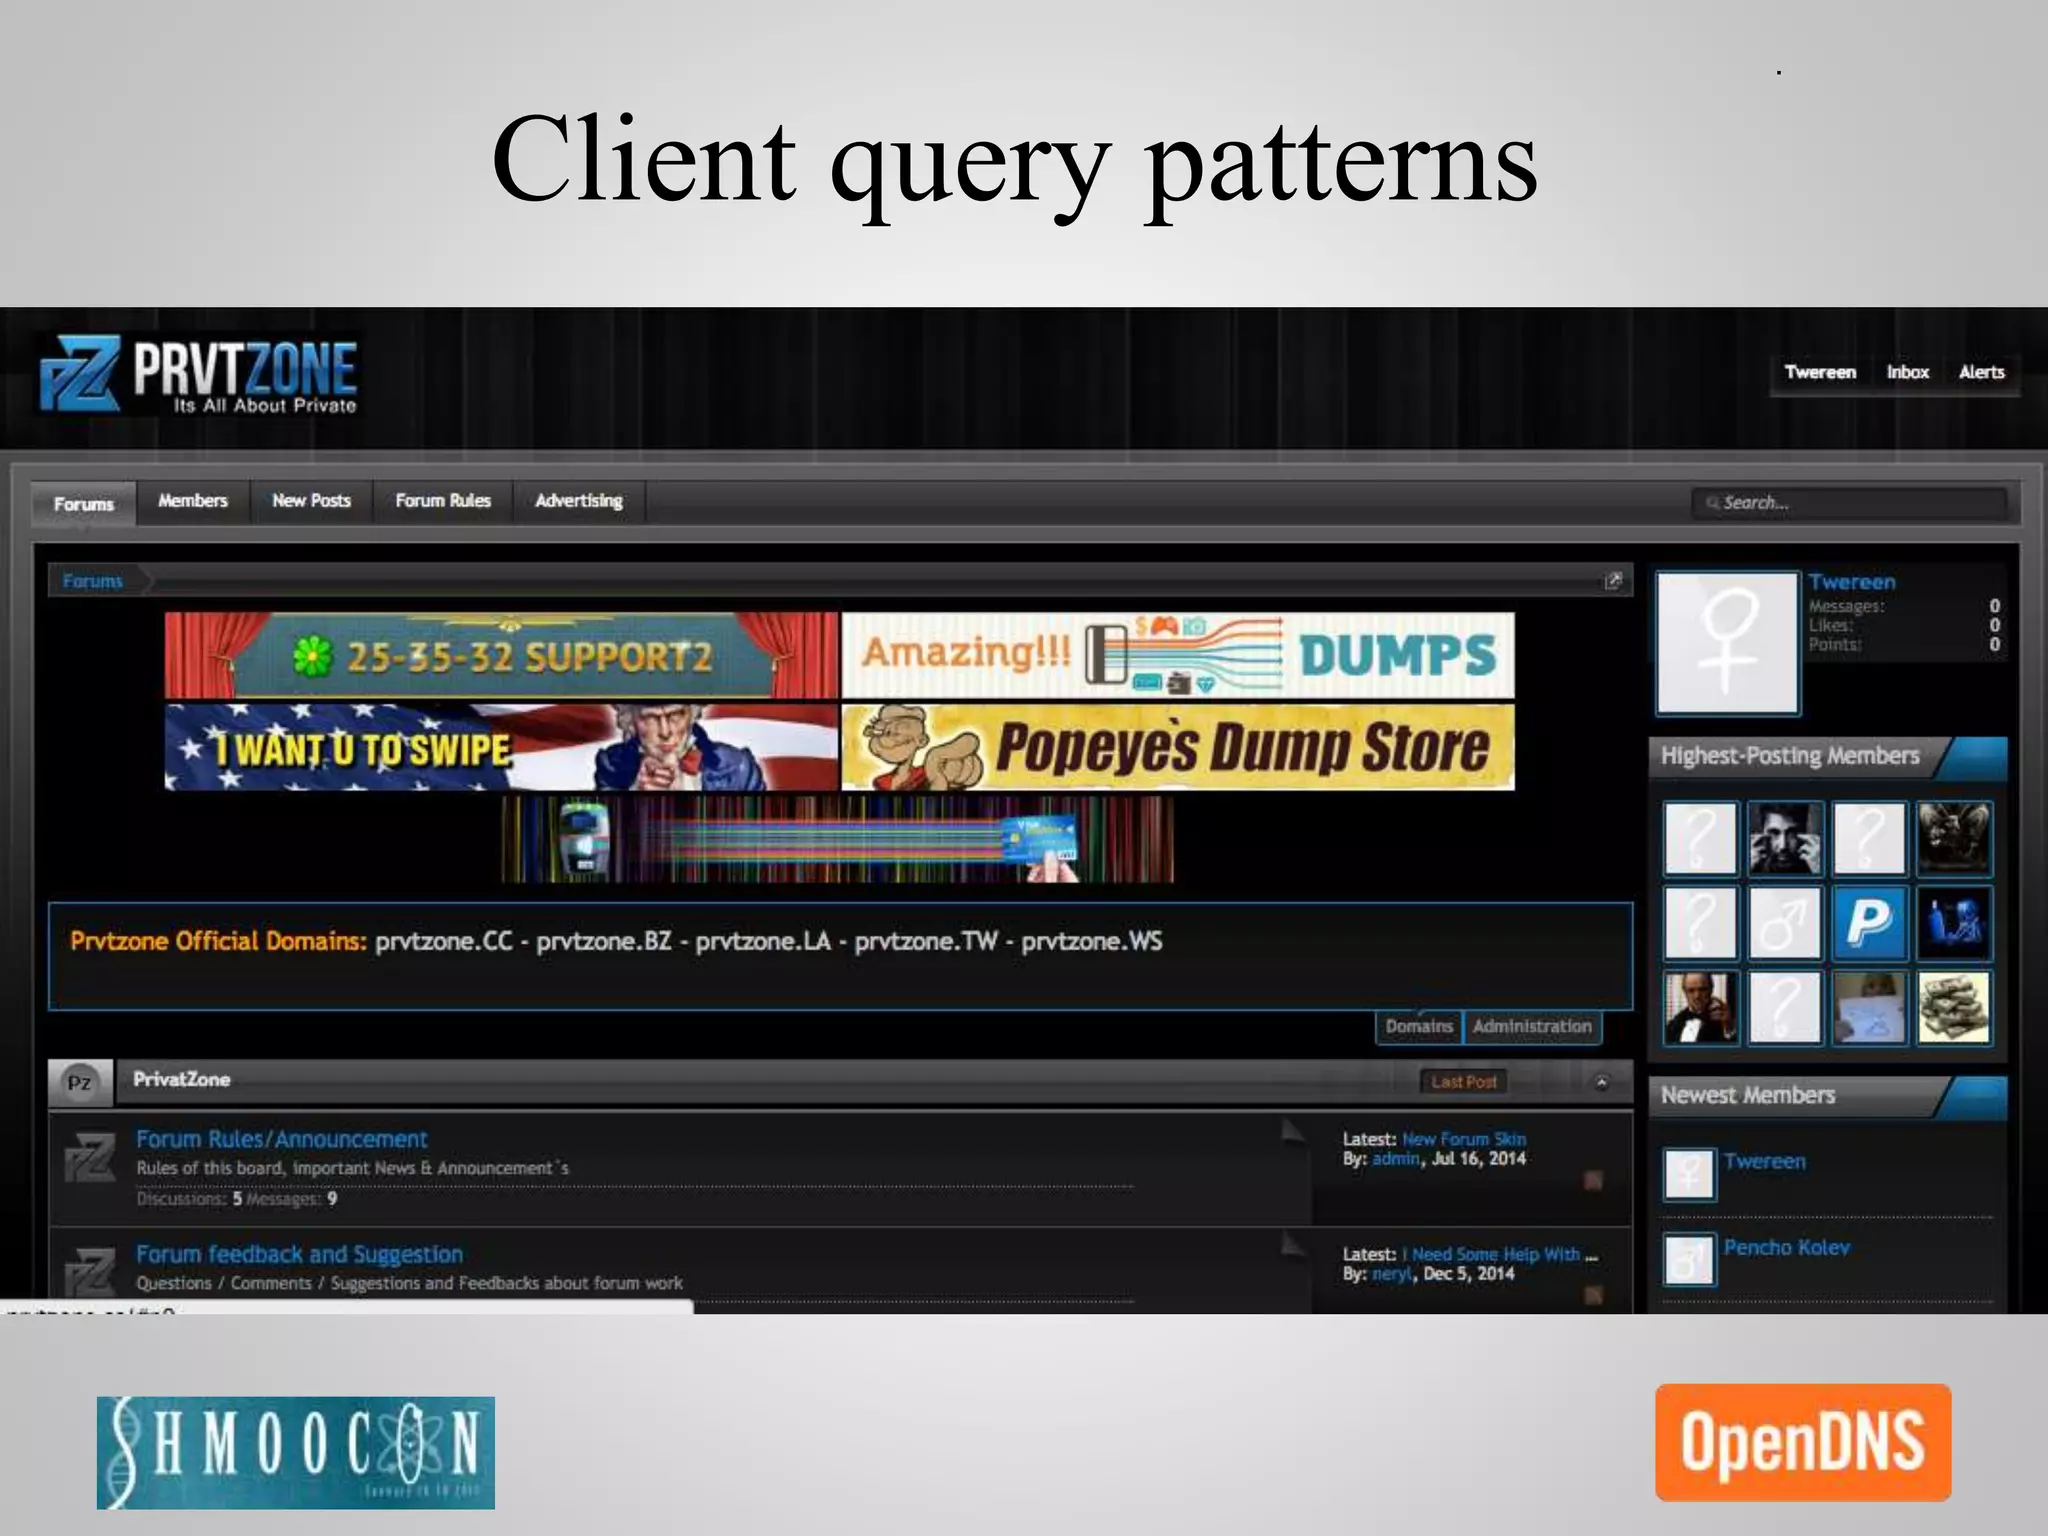This screenshot has height=1536, width=2048.
Task: Click the dark creature member avatar
Action: coord(1954,838)
